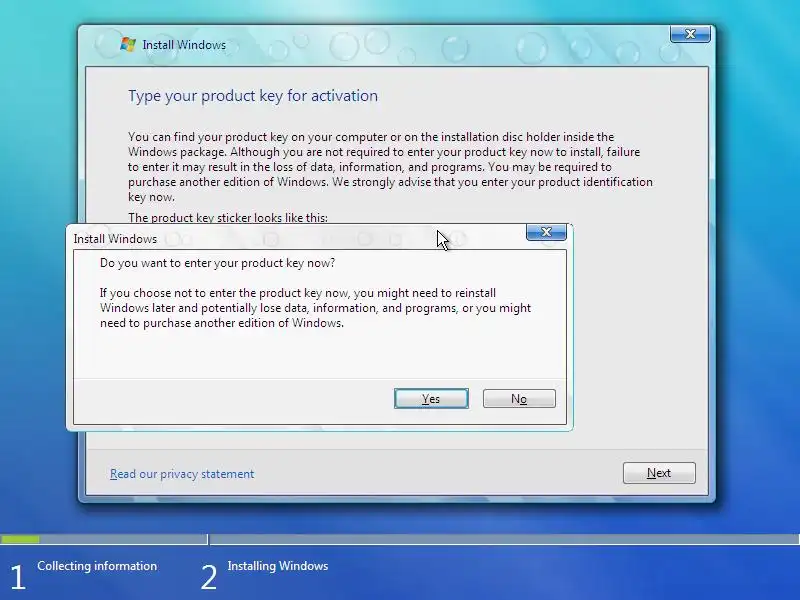Open the Read our privacy statement link

pyautogui.click(x=182, y=474)
